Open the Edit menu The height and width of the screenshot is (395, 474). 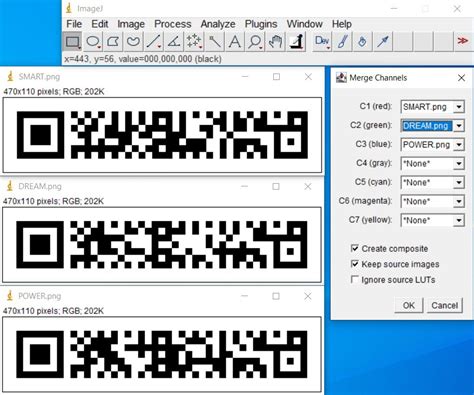pos(100,24)
